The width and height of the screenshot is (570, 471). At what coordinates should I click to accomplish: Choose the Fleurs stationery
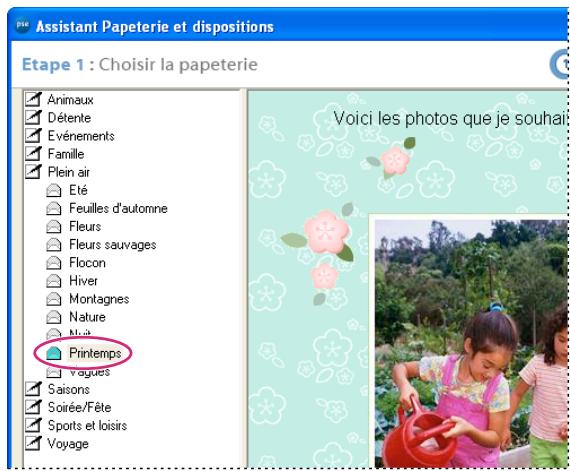(x=85, y=226)
